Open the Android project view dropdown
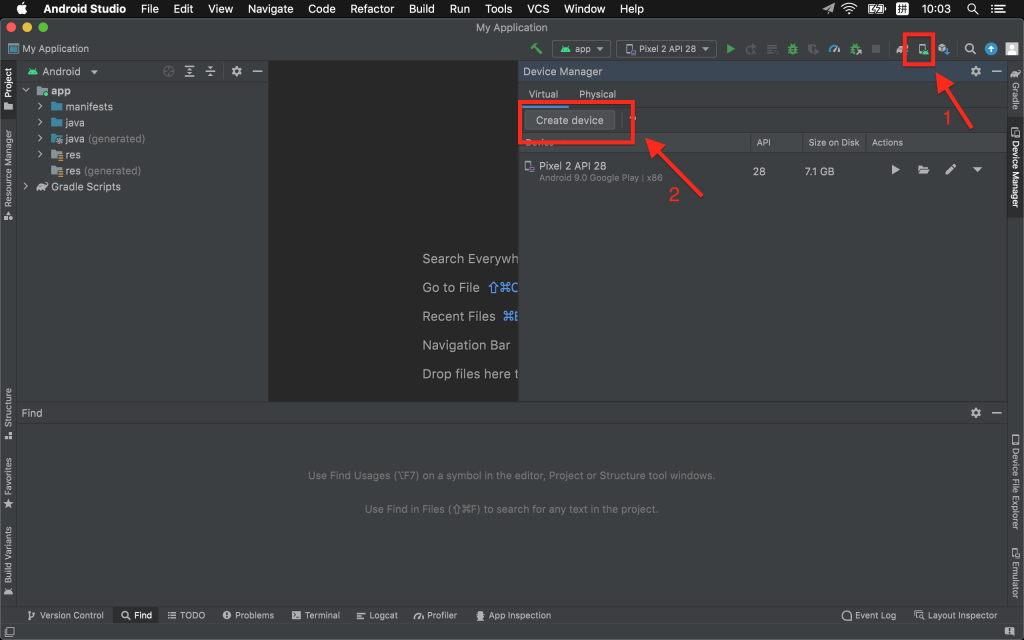Screen dimensions: 1024x640 coord(63,71)
